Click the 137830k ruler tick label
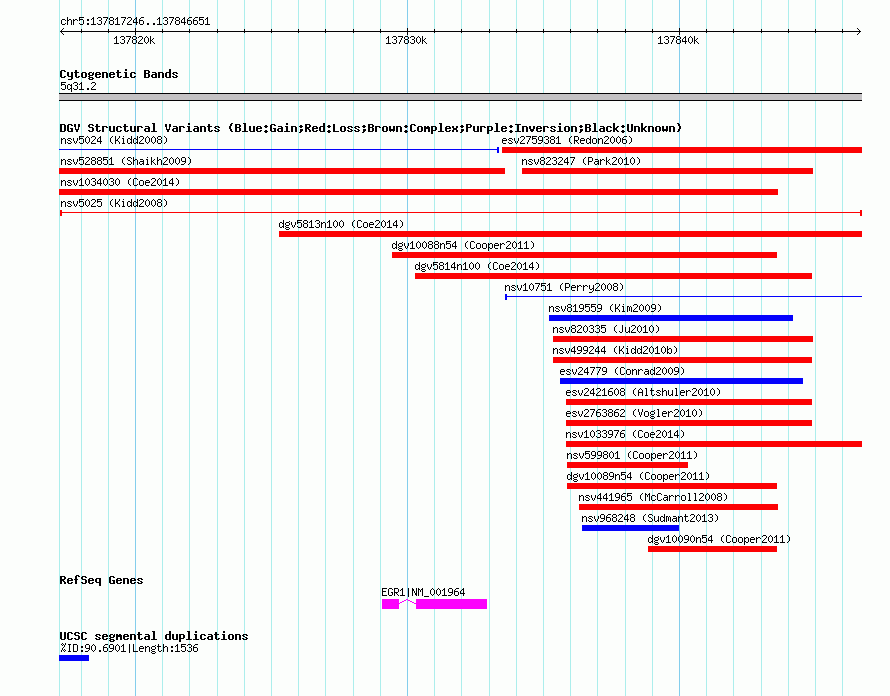This screenshot has width=890, height=696. [x=406, y=40]
